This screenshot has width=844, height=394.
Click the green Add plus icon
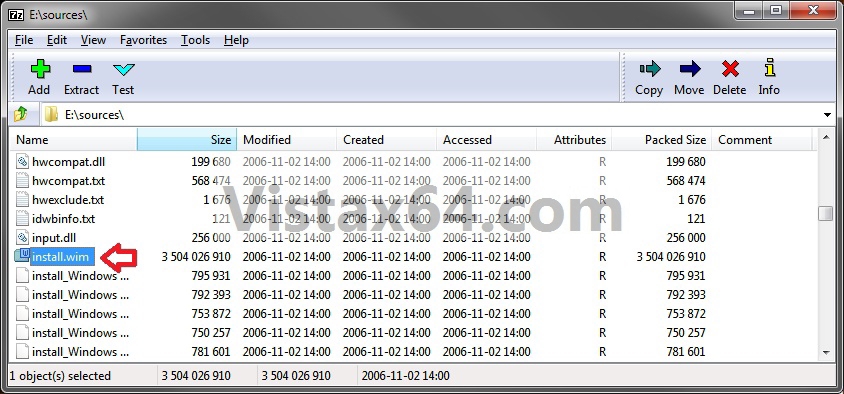click(40, 69)
